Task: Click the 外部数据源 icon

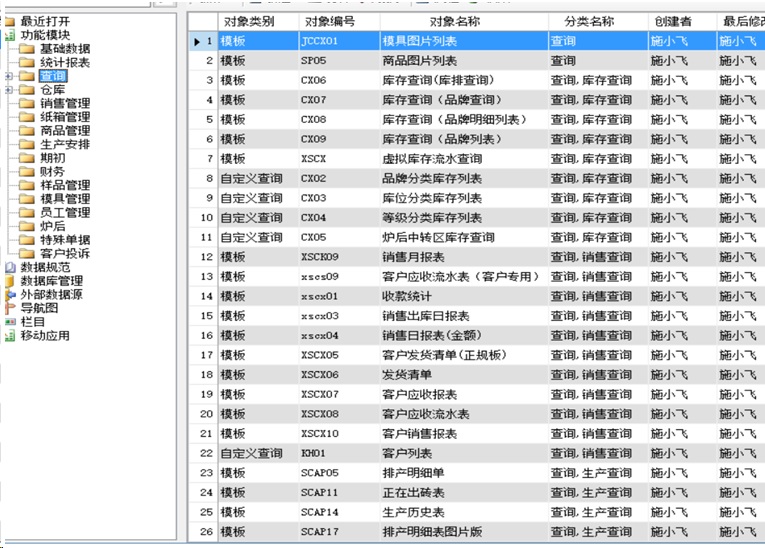Action: [10, 295]
